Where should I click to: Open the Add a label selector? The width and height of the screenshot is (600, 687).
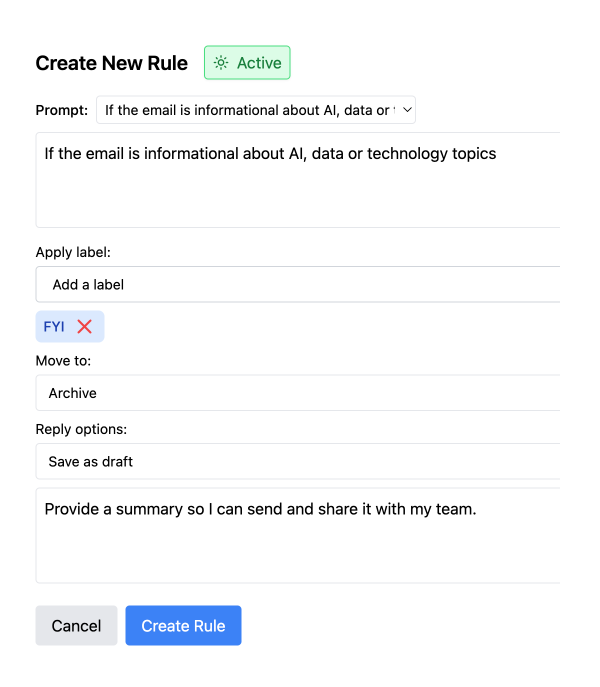click(298, 284)
